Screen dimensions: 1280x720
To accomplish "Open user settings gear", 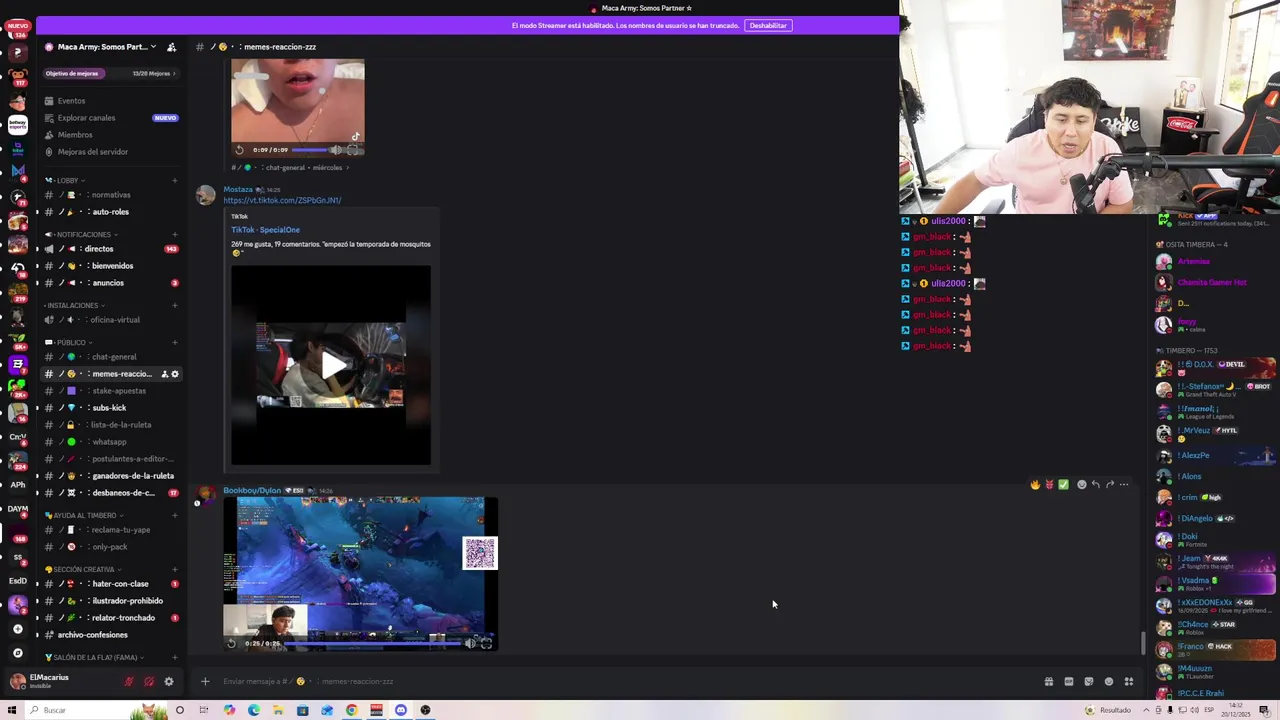I will [169, 681].
